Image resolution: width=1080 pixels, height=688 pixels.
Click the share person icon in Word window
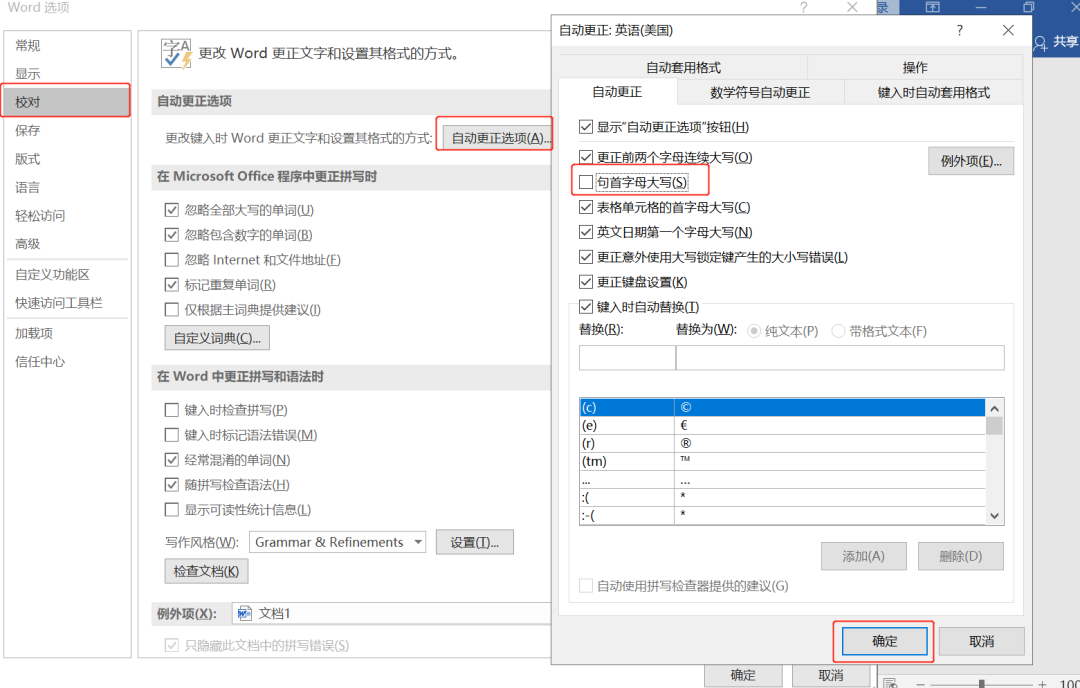[x=1040, y=43]
